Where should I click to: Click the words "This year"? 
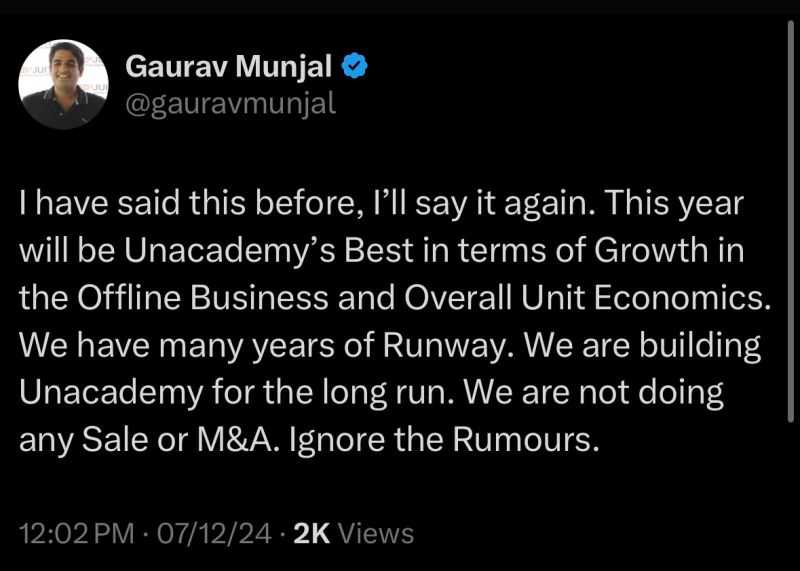[686, 204]
